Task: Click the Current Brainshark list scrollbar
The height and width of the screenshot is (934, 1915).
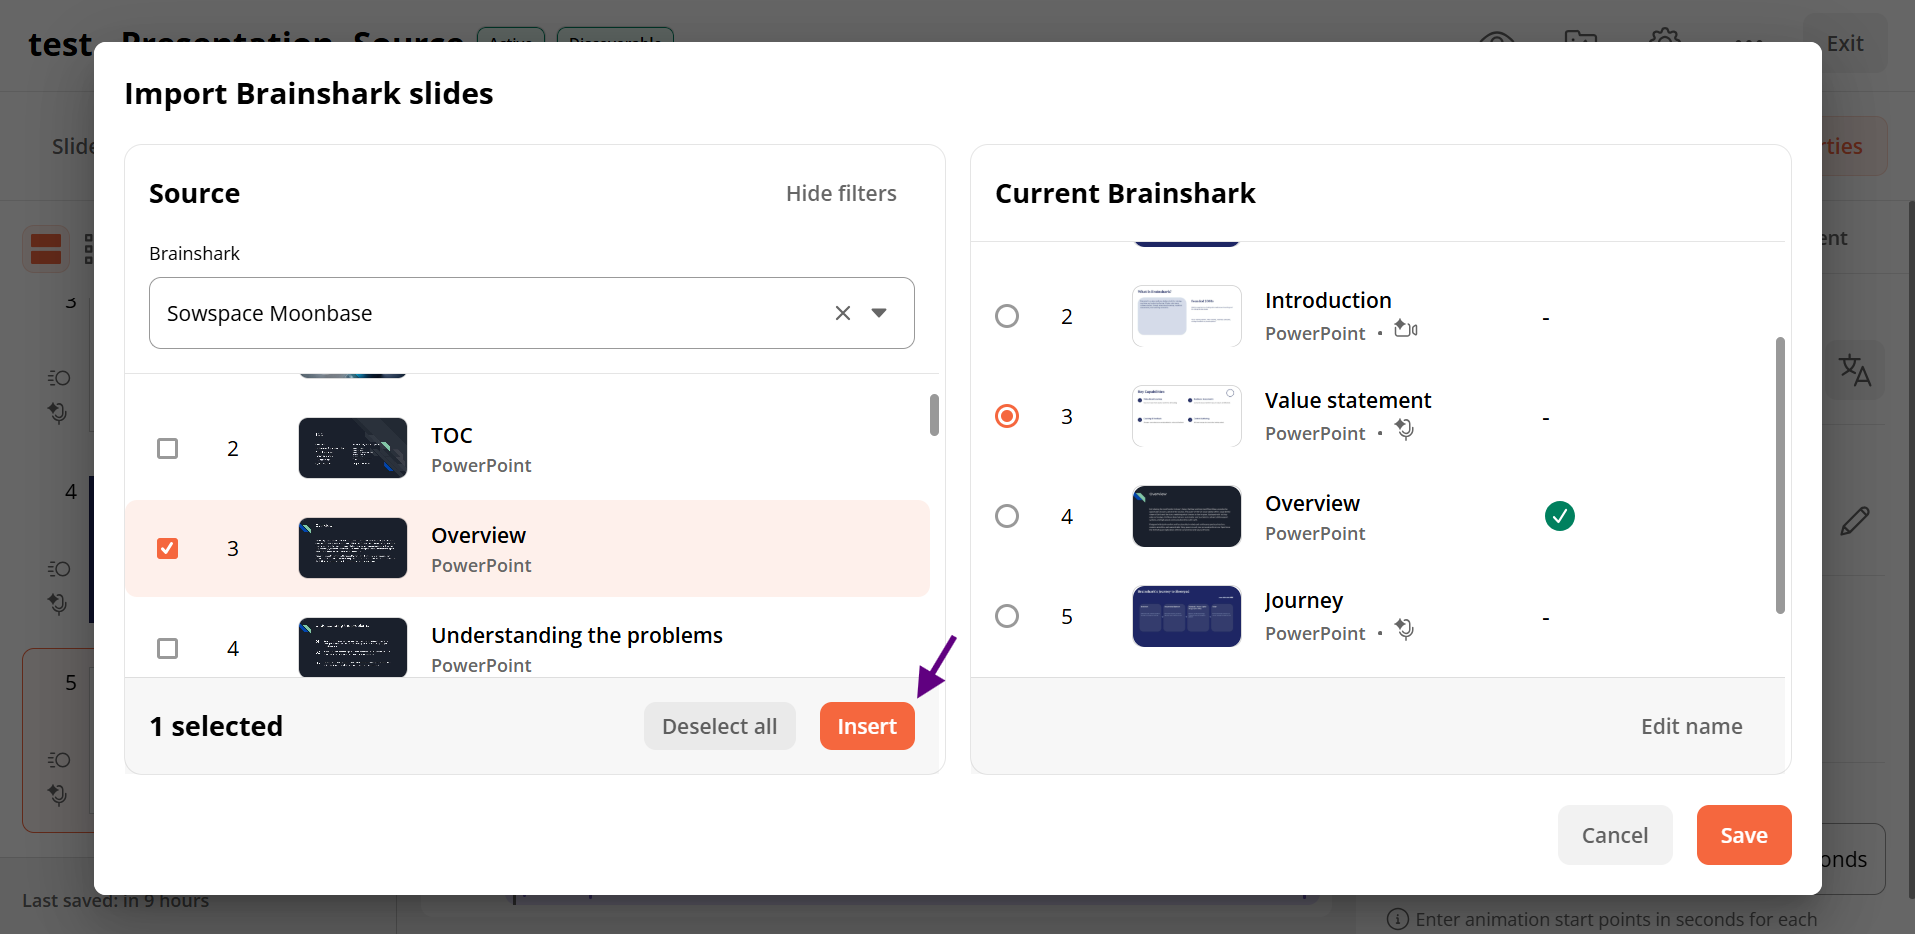Action: pos(1780,475)
